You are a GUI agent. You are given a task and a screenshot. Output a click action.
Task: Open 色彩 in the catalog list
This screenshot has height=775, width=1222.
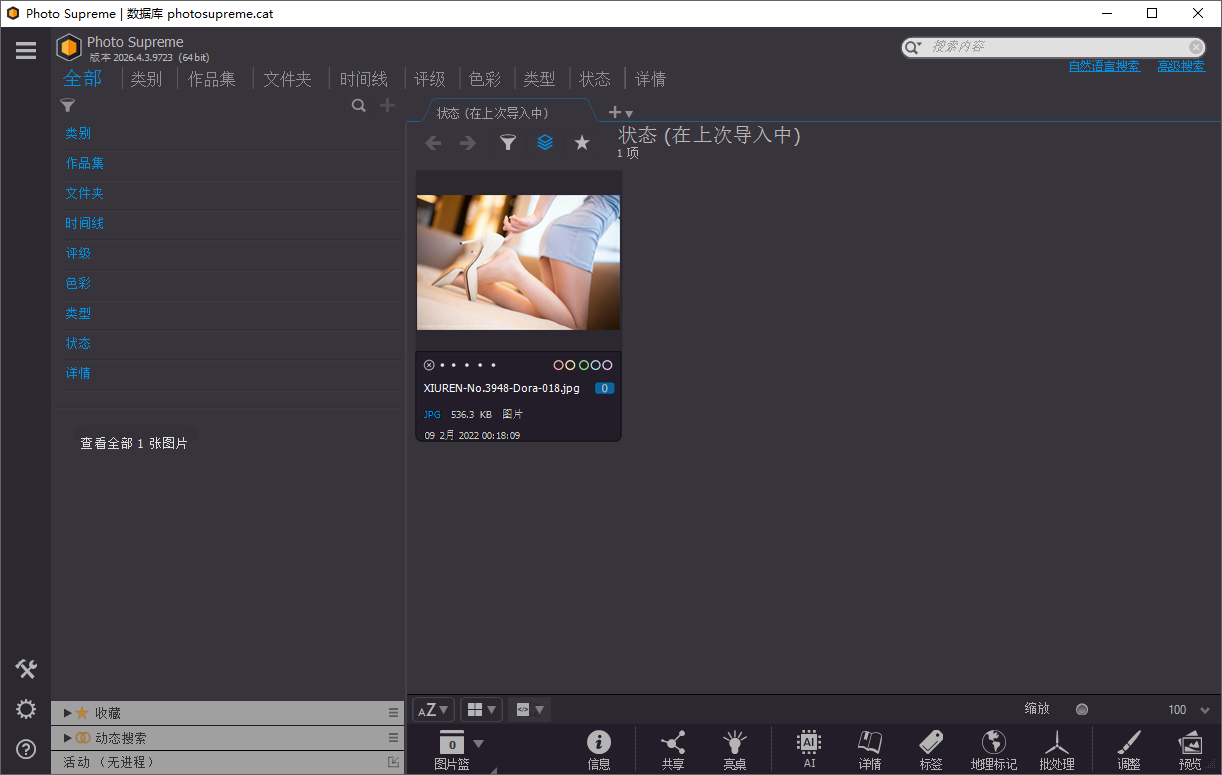[78, 283]
